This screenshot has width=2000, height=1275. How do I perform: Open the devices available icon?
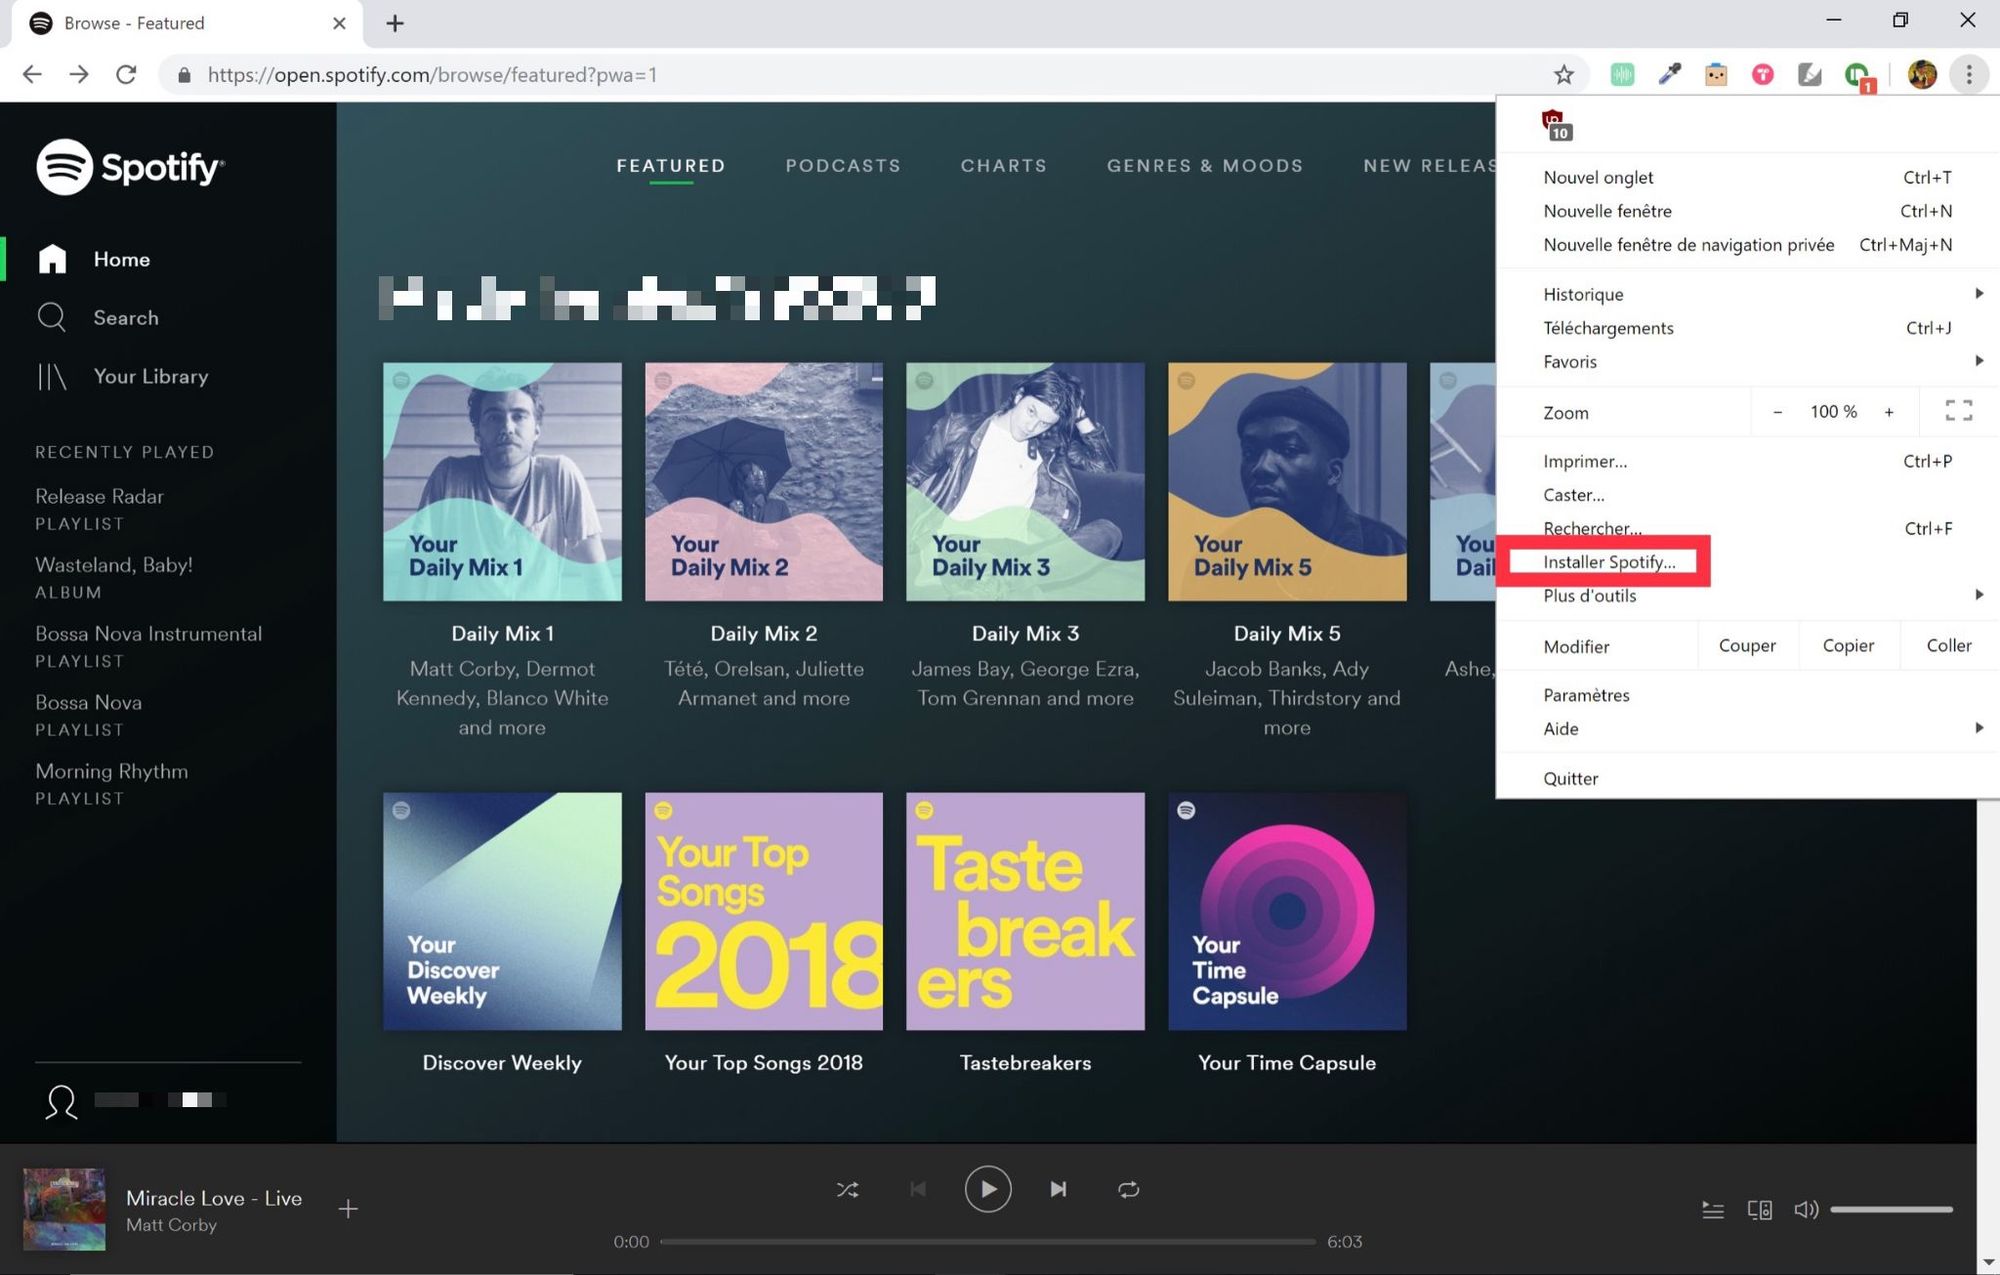[1759, 1210]
